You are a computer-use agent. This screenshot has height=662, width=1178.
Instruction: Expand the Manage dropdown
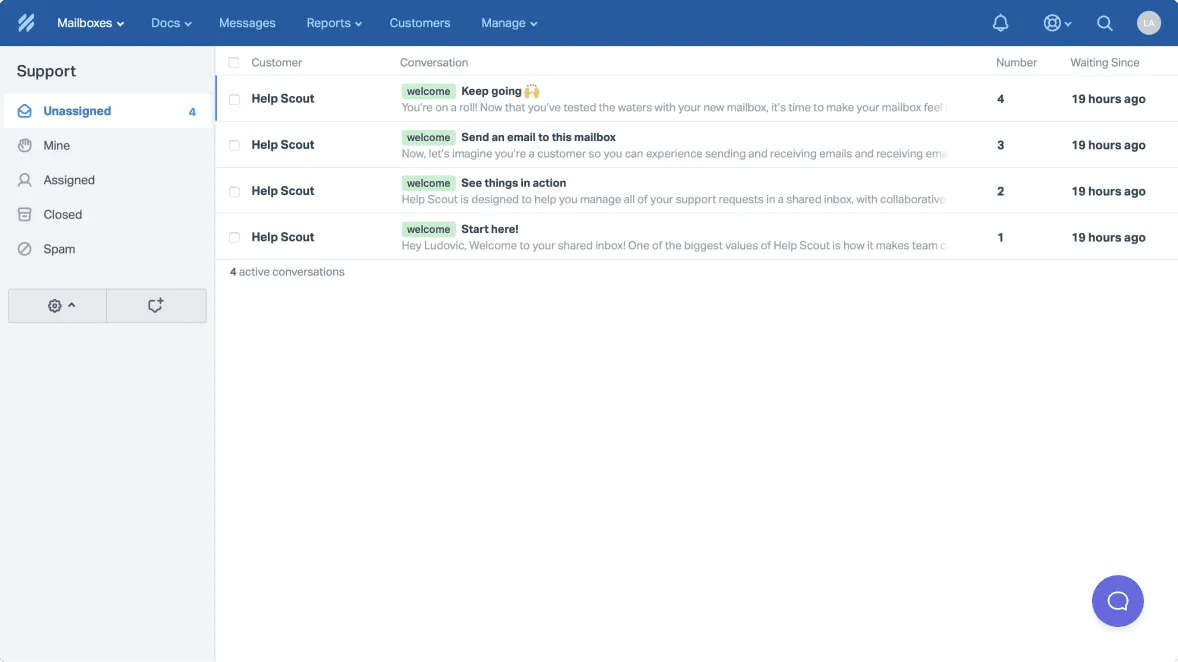pos(509,23)
